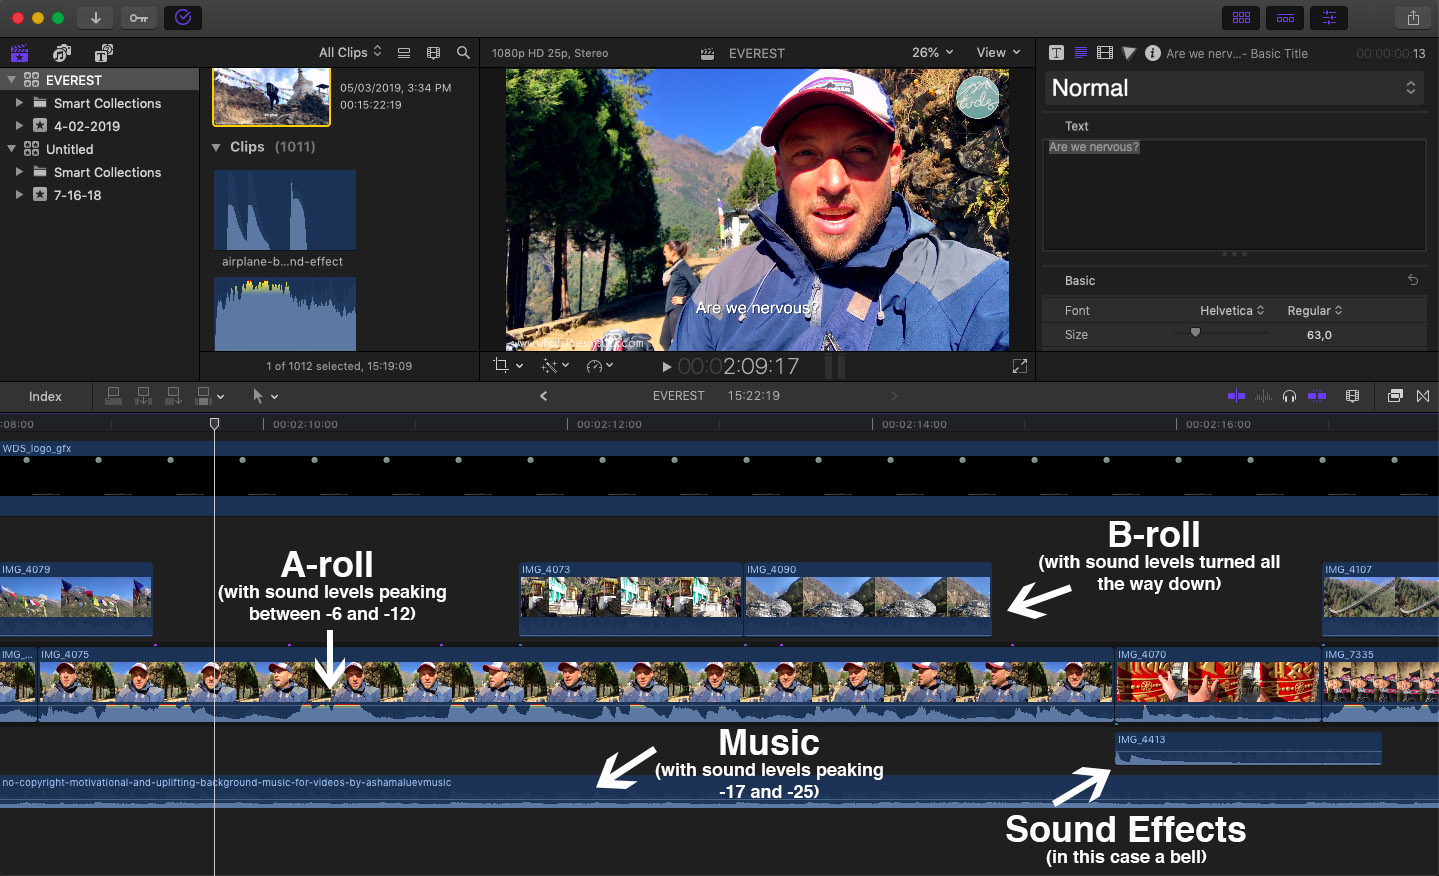Viewport: 1439px width, 876px height.
Task: Open the Helvetica font dropdown
Action: 1232,311
